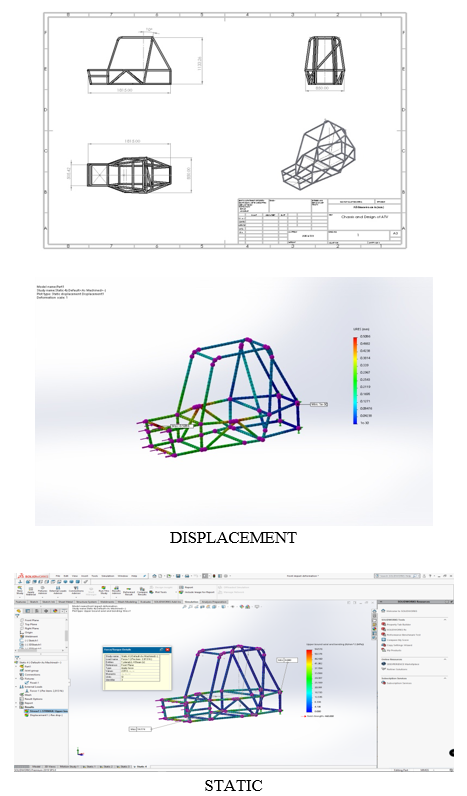Open the File menu in SOLIDWORKS
The height and width of the screenshot is (796, 467).
[x=58, y=576]
